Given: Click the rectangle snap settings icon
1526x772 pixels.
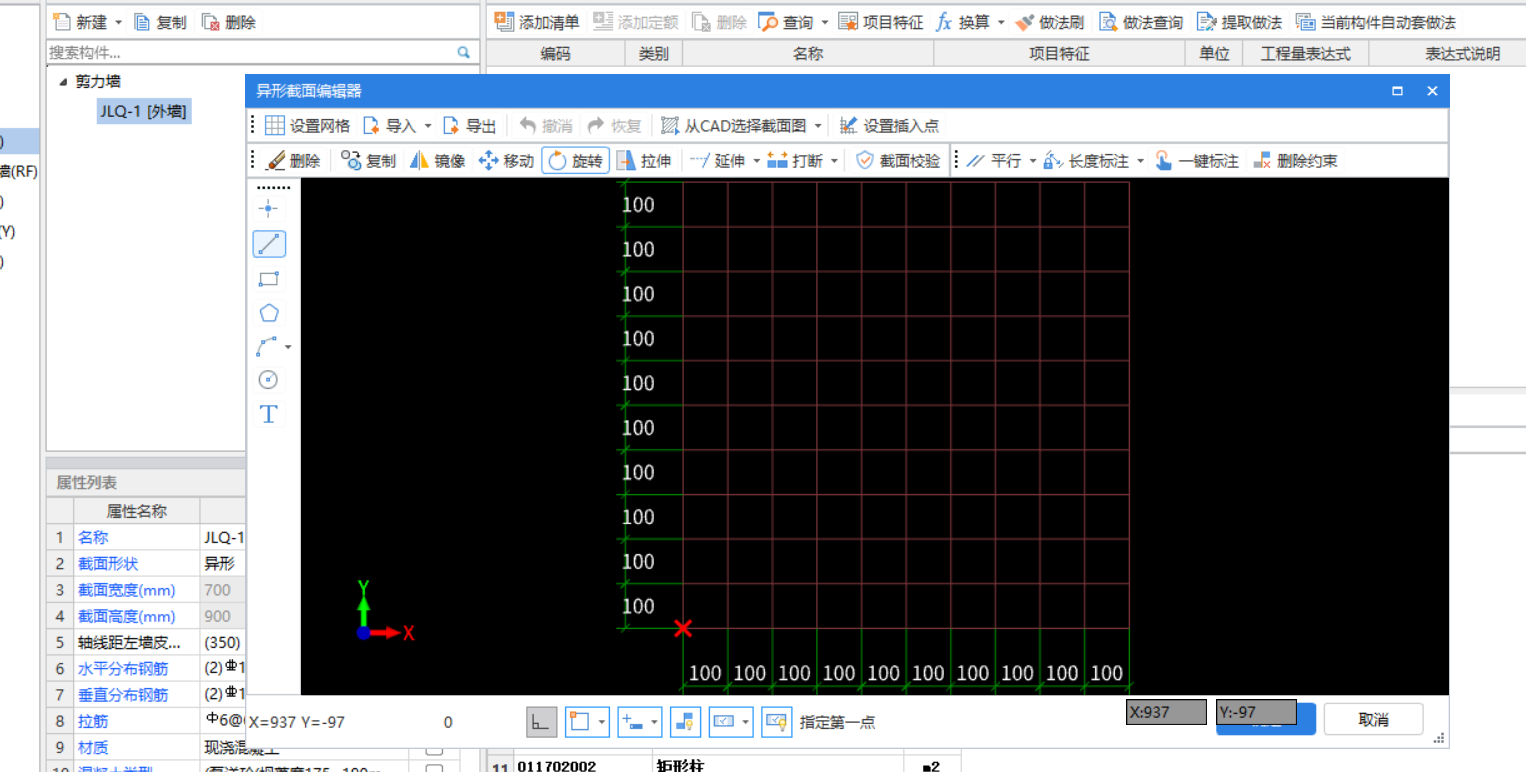Looking at the screenshot, I should coord(579,721).
